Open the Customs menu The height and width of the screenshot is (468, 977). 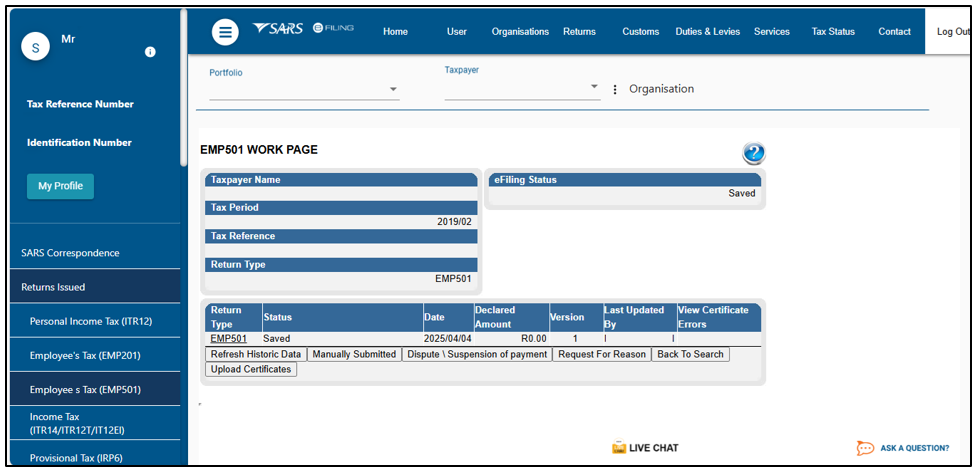[x=641, y=32]
